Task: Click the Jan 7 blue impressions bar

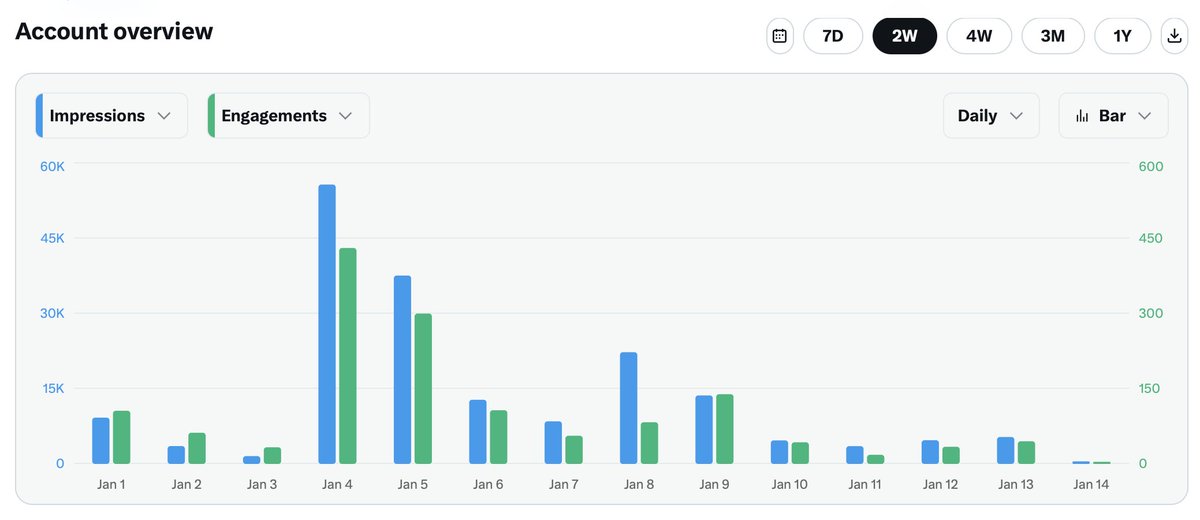Action: point(553,443)
